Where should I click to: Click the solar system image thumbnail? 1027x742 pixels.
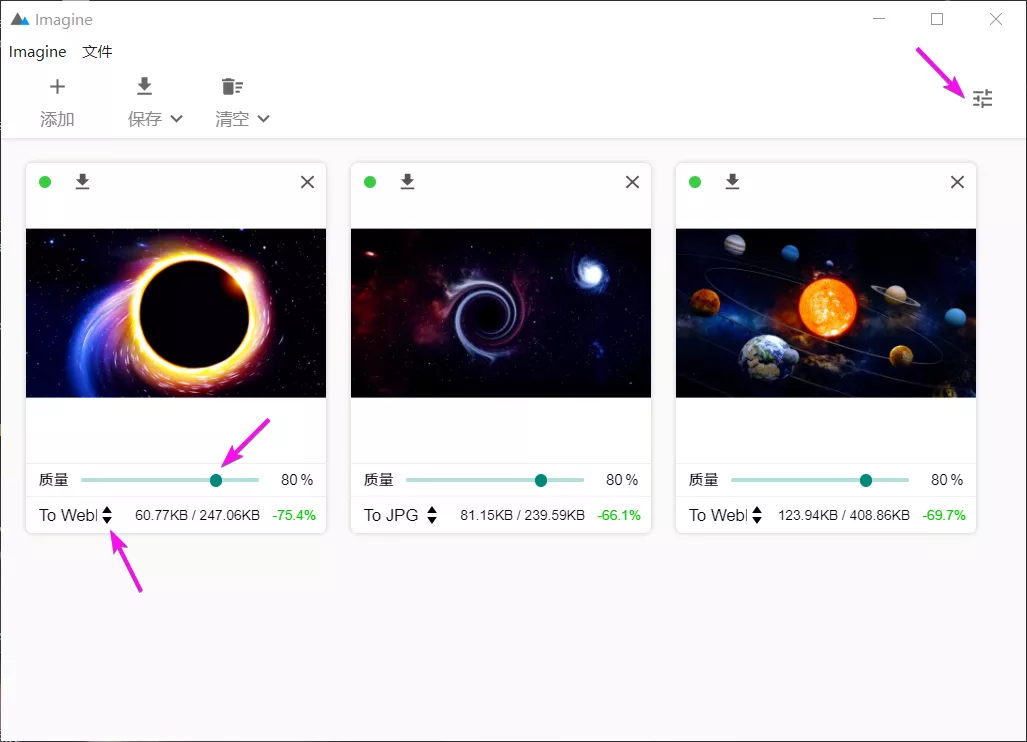tap(825, 313)
